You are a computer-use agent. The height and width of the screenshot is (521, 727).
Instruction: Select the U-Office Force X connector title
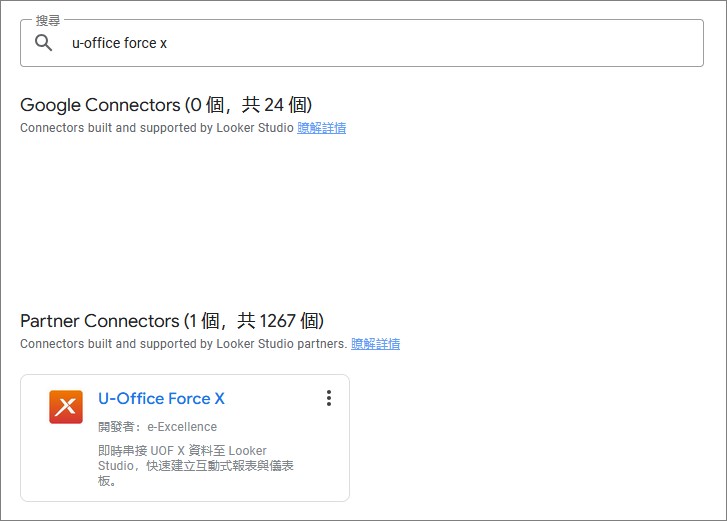click(x=161, y=398)
